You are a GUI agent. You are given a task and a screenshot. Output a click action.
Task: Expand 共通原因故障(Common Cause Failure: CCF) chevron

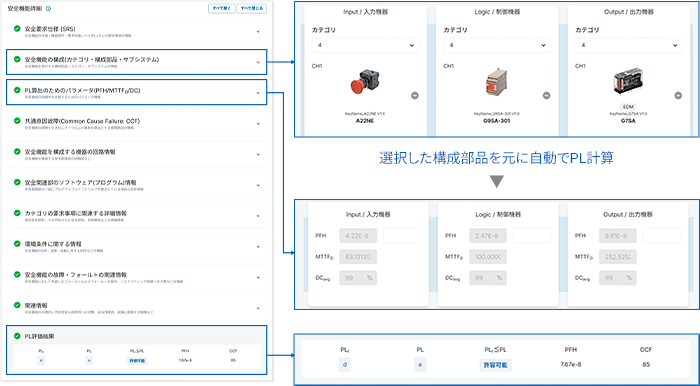pos(258,124)
